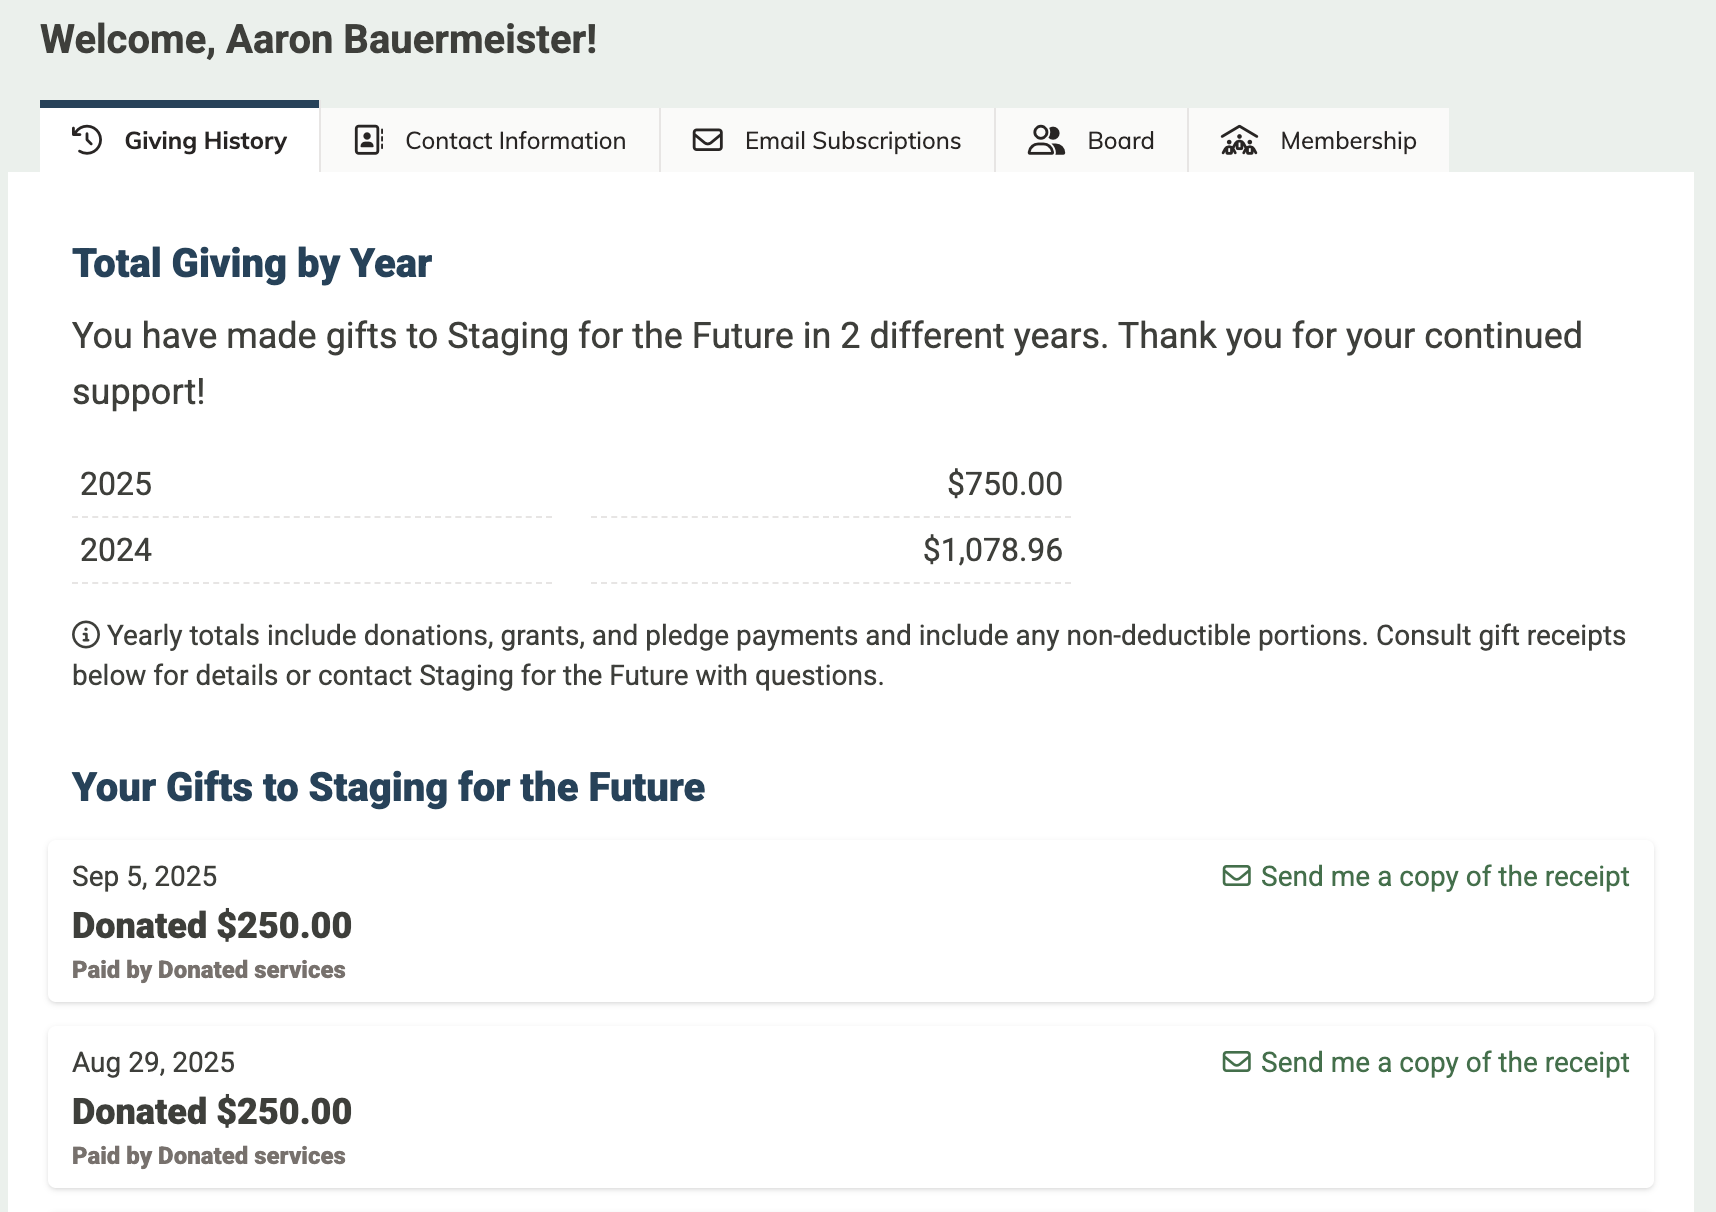Viewport: 1716px width, 1212px height.
Task: Click the info icon beside the yearly totals note
Action: tap(86, 635)
